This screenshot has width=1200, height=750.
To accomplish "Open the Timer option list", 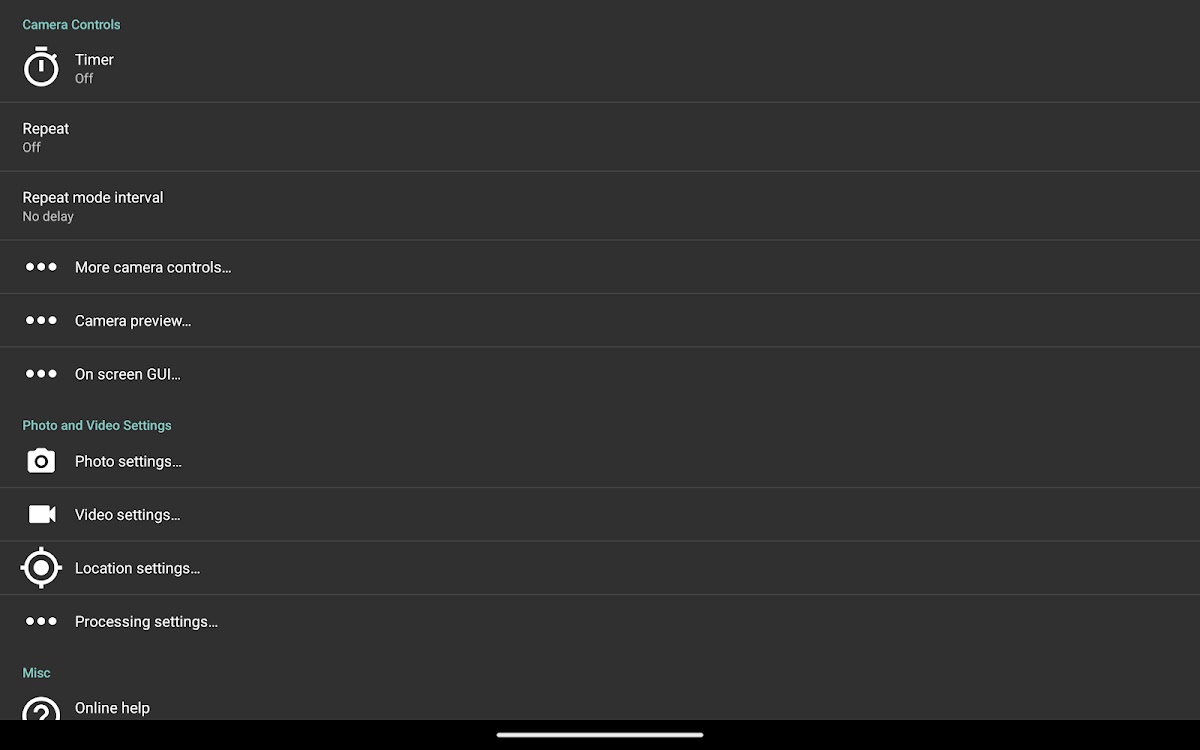I will 600,67.
